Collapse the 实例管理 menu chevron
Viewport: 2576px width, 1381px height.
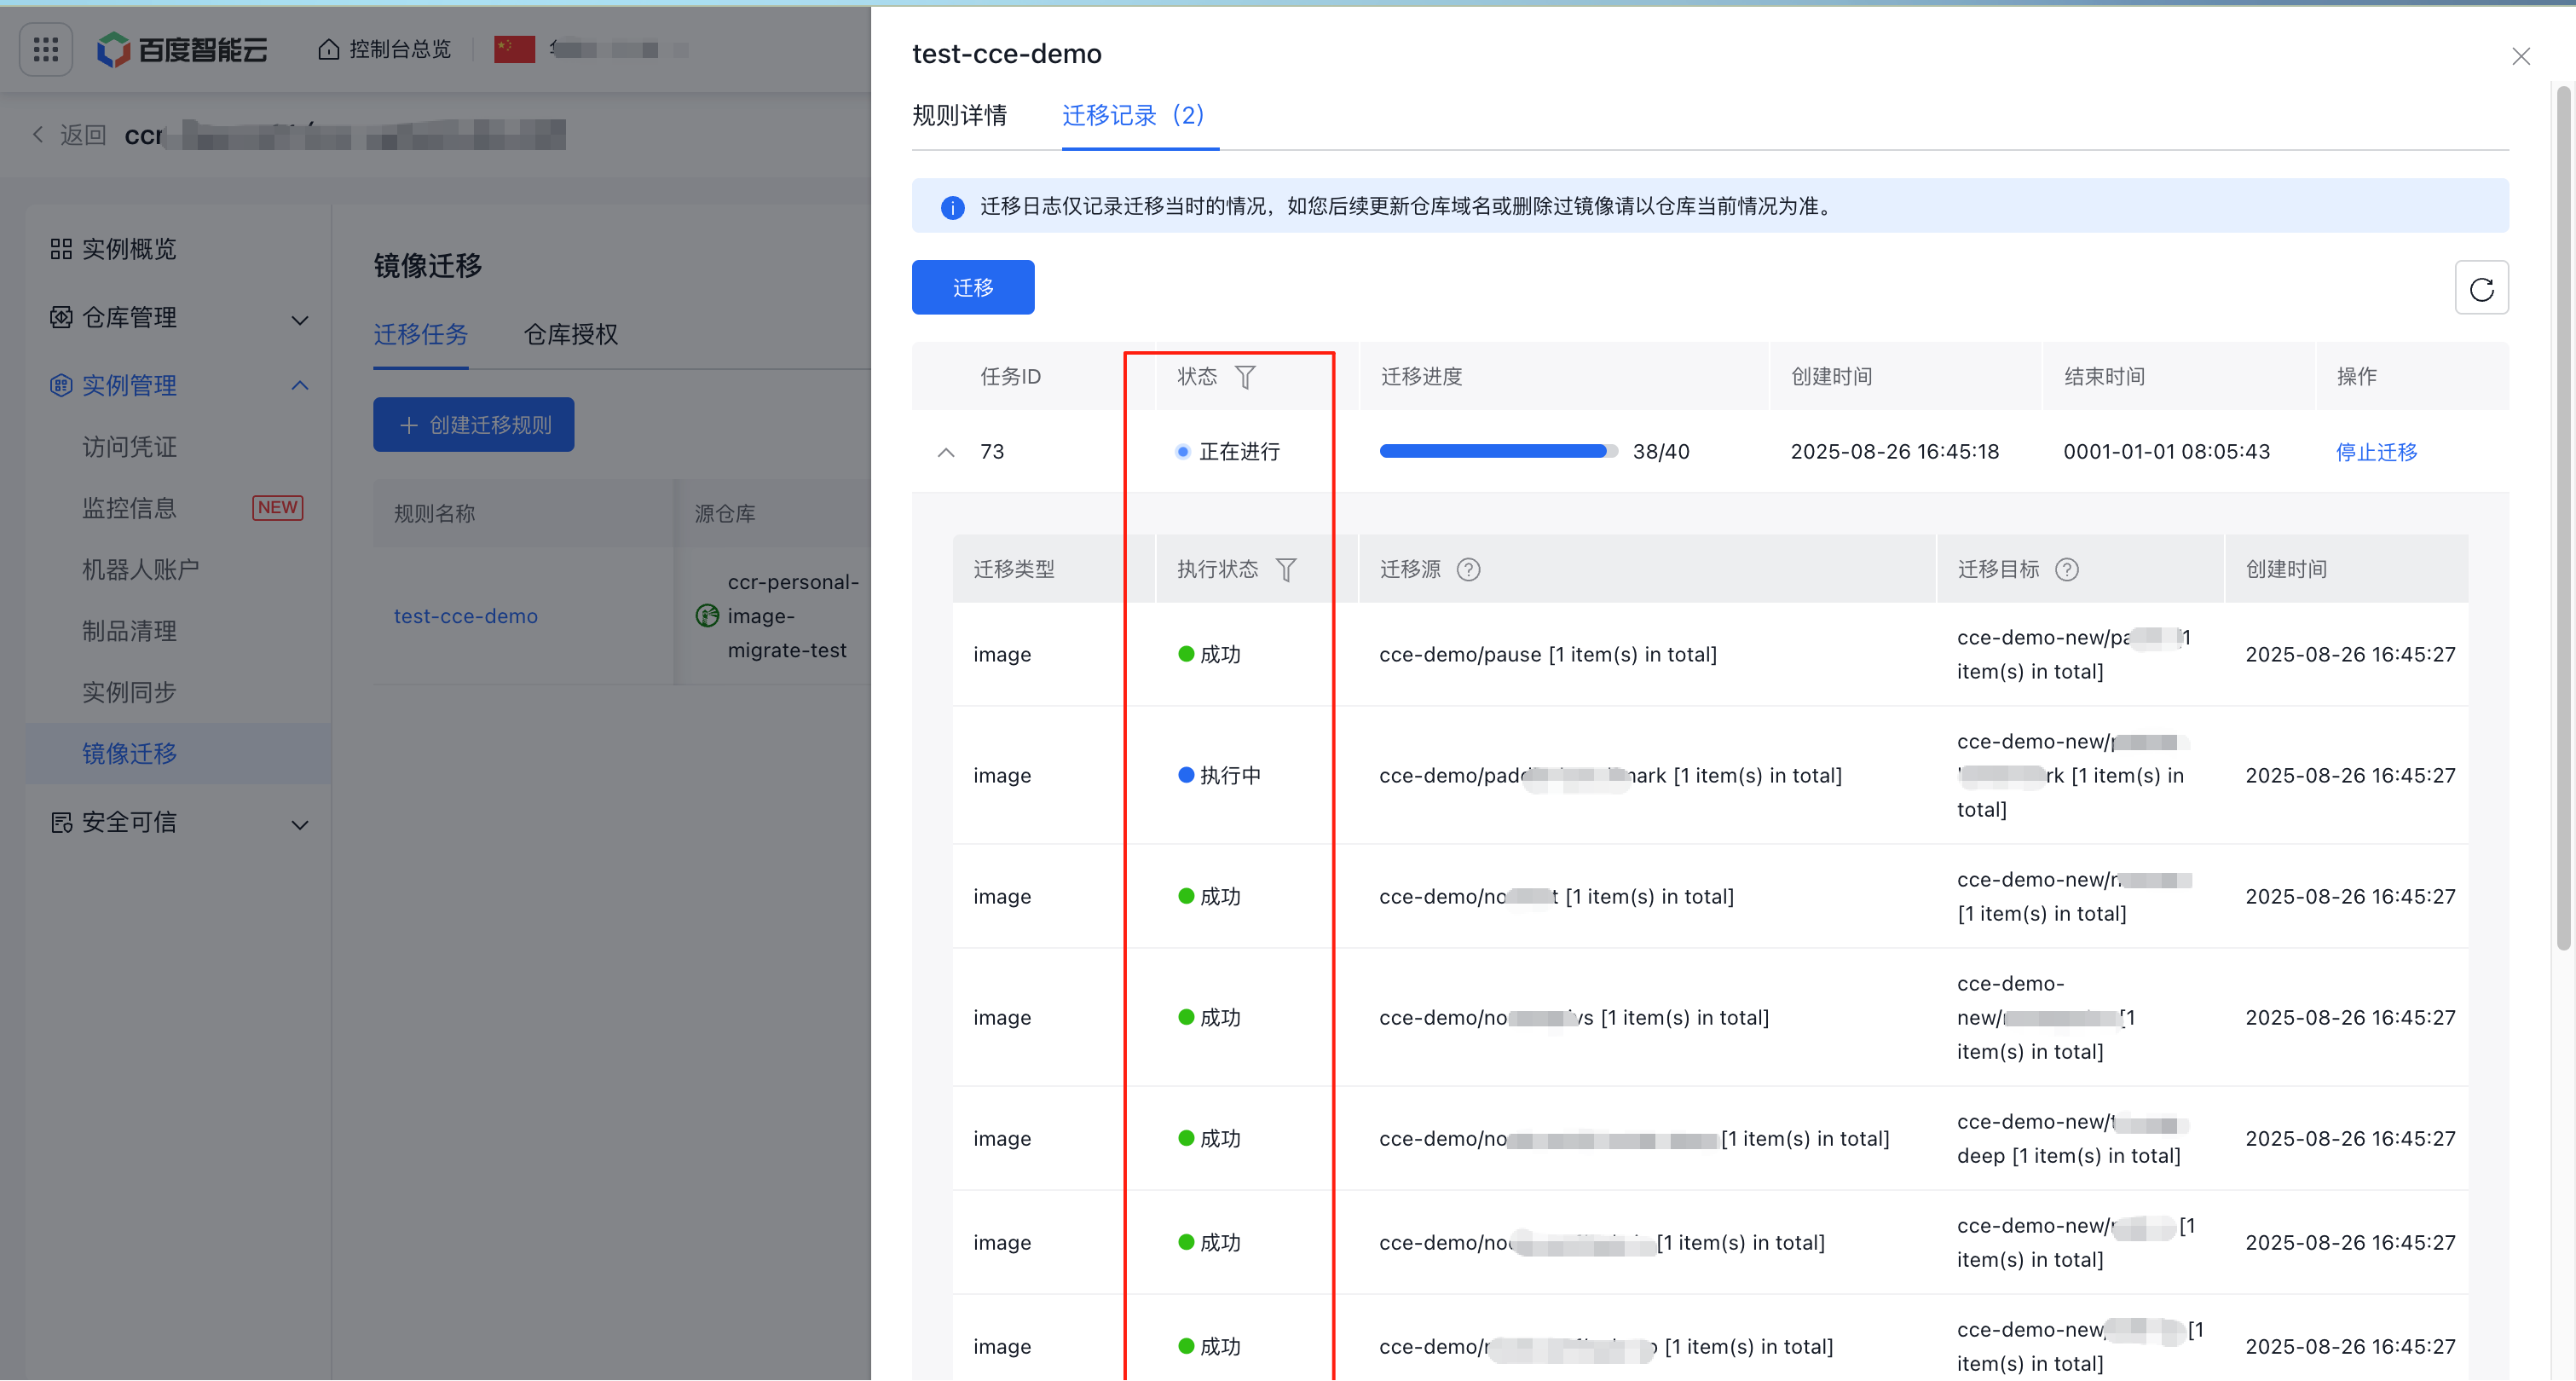point(299,386)
